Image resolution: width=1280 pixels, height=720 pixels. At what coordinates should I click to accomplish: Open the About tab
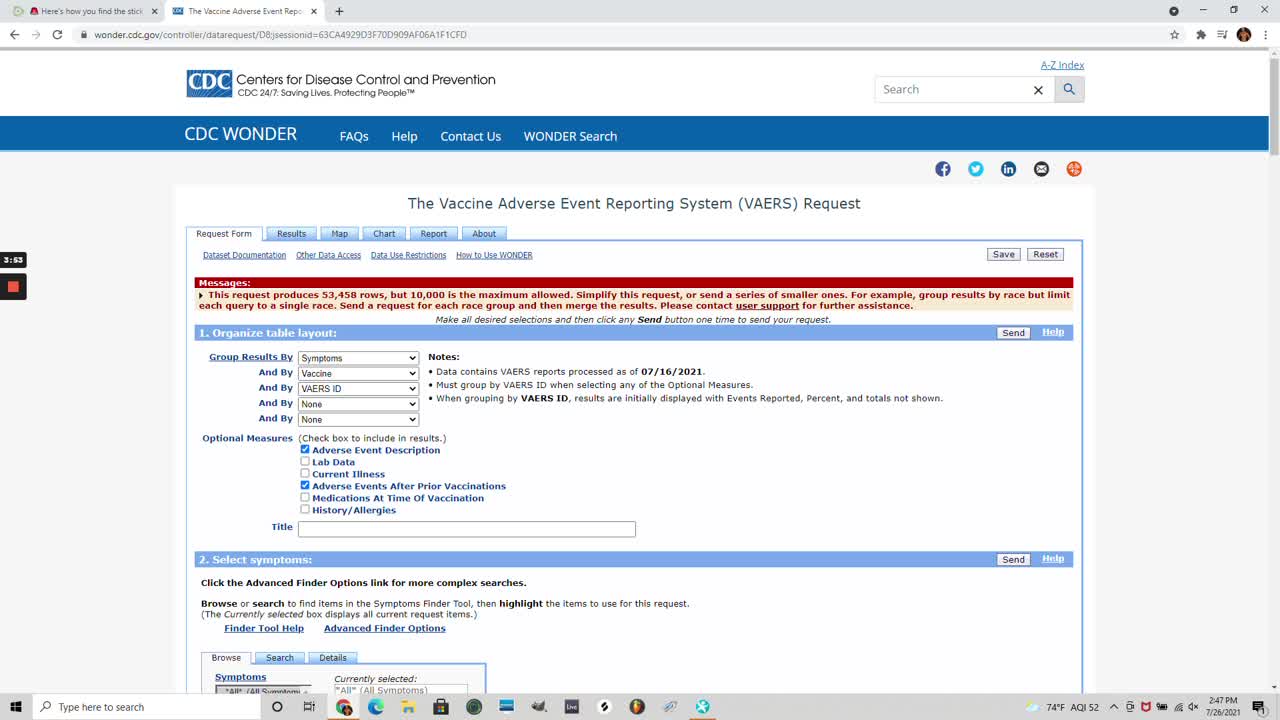[484, 234]
